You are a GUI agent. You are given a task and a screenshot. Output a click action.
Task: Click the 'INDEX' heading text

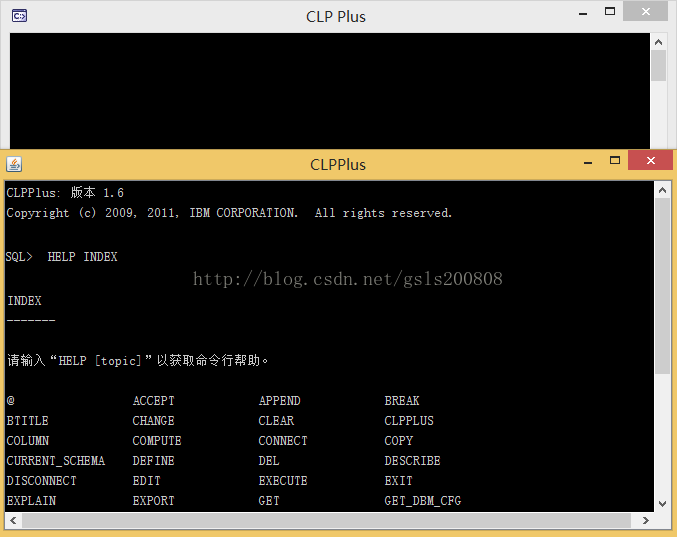[x=24, y=301]
